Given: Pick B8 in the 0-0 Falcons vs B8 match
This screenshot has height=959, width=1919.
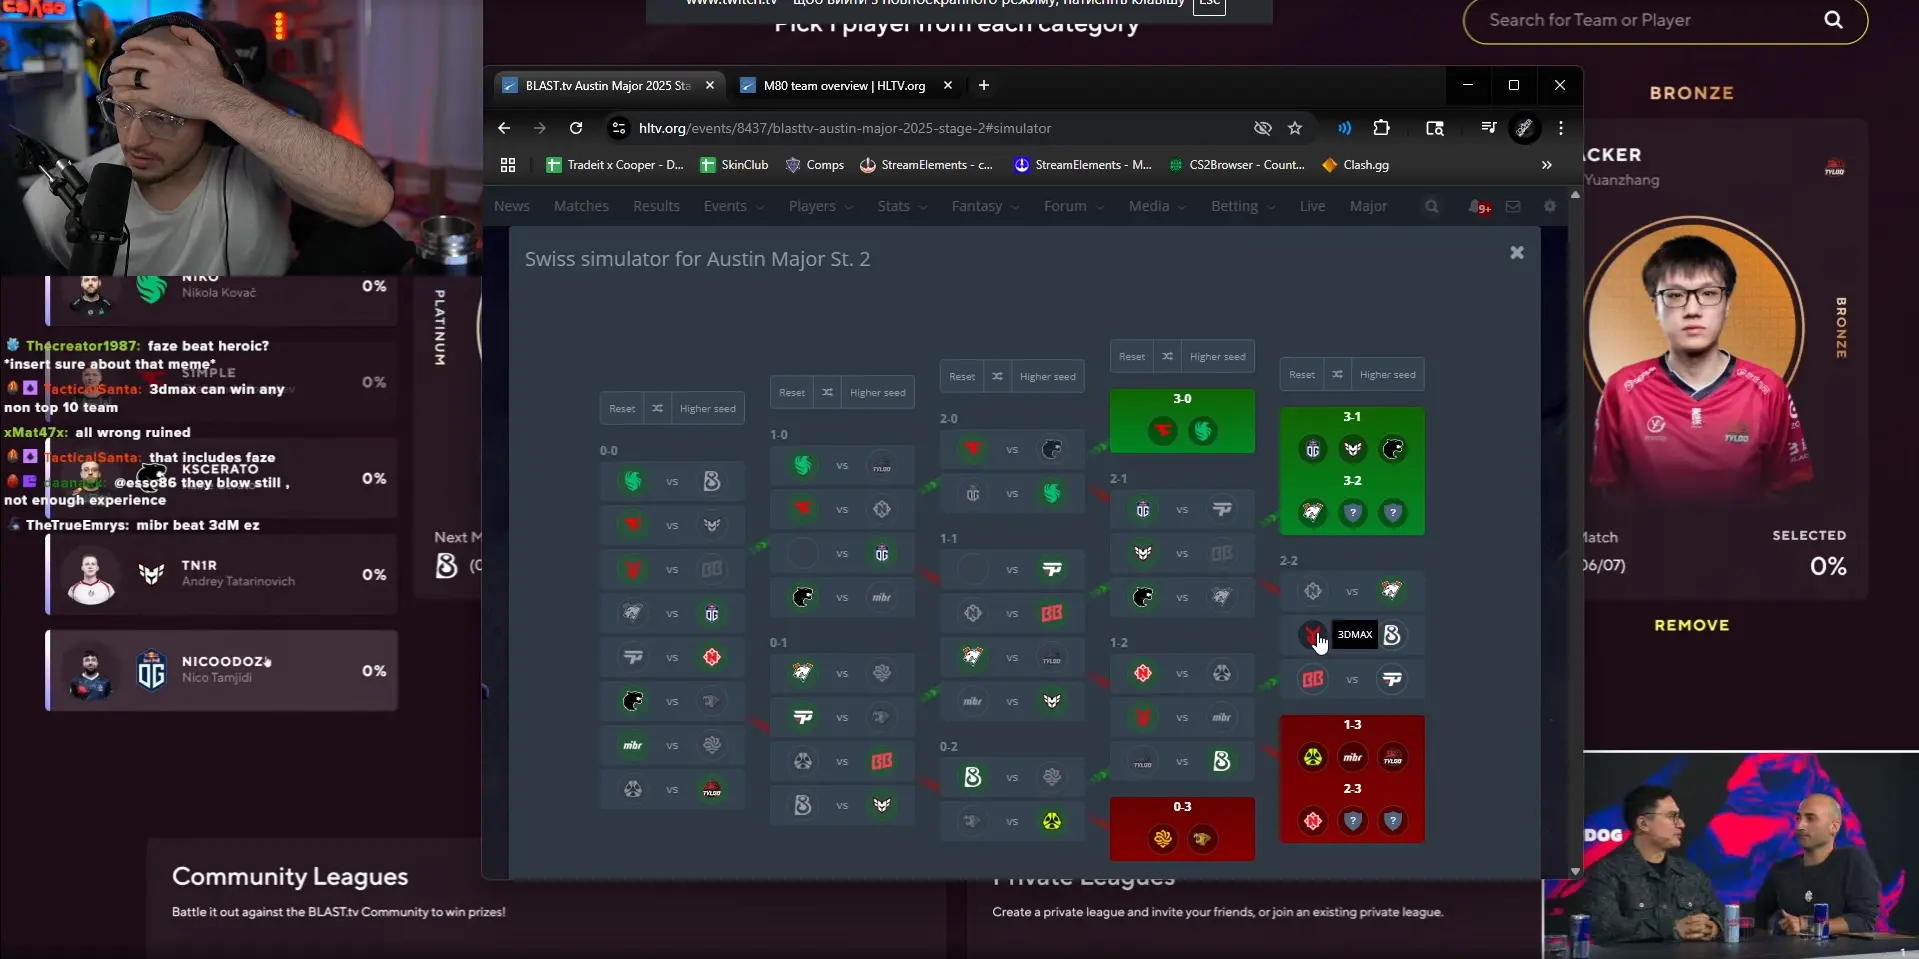Looking at the screenshot, I should (x=712, y=481).
